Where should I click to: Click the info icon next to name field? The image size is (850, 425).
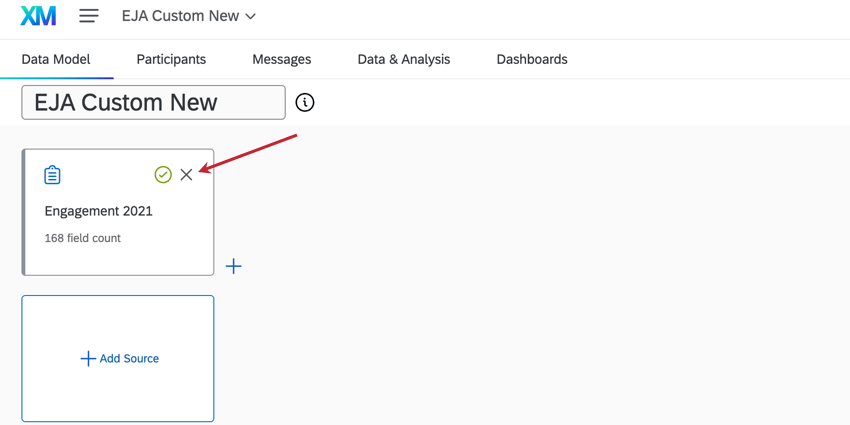click(305, 102)
